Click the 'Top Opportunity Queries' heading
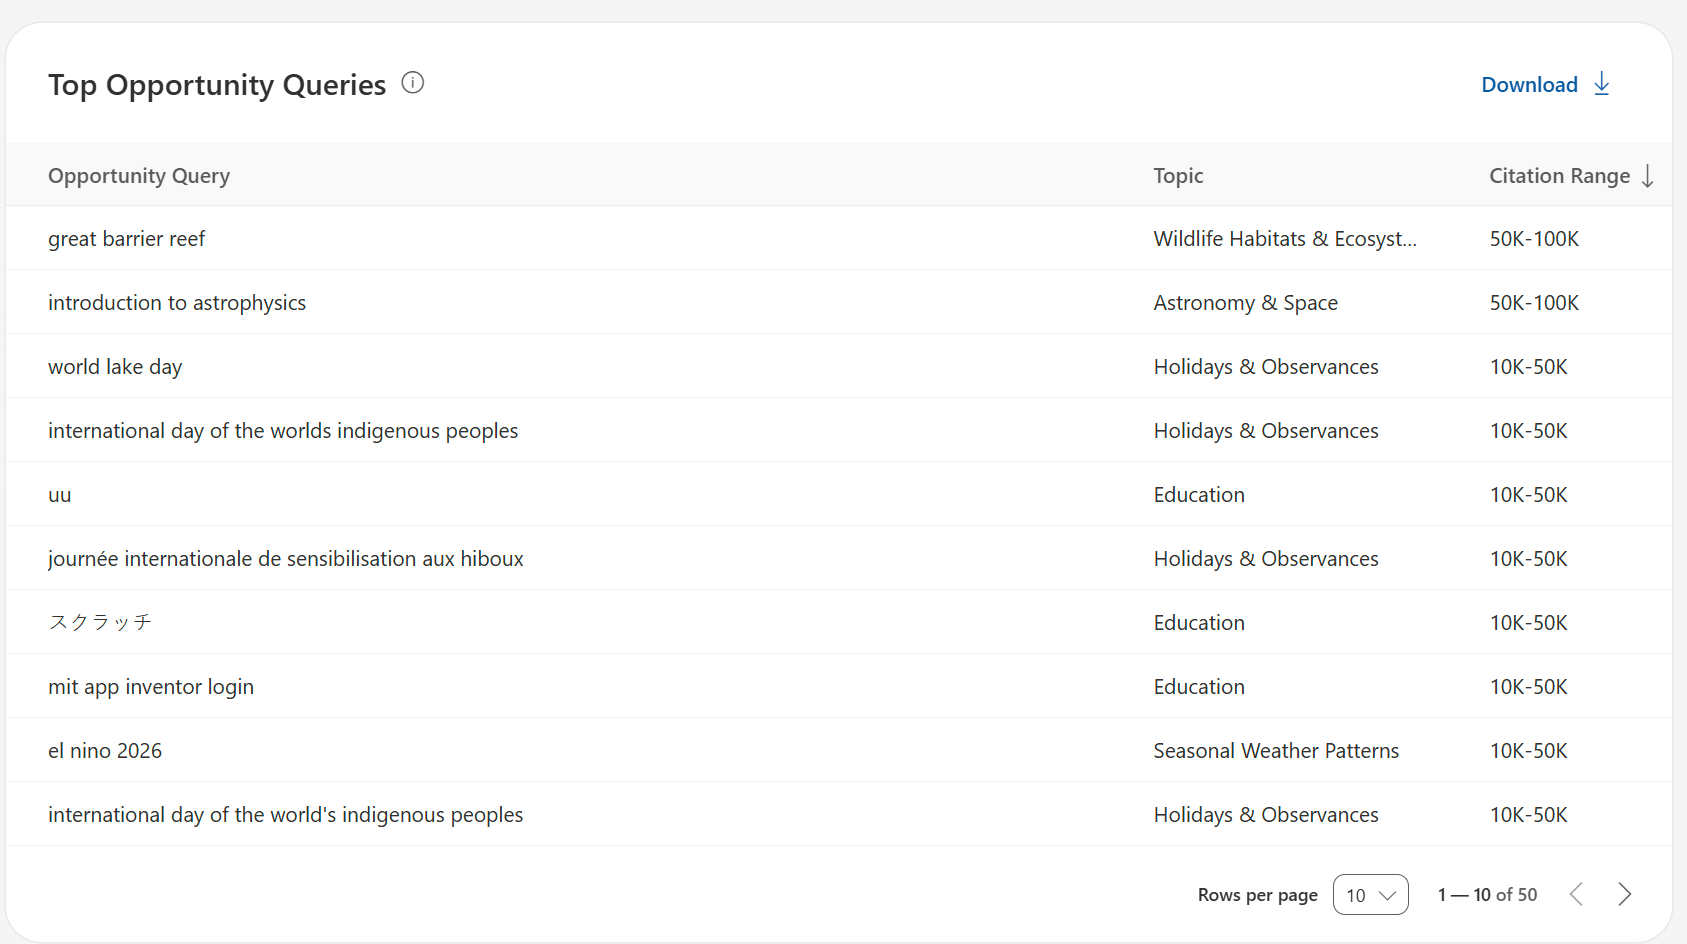Image resolution: width=1687 pixels, height=944 pixels. pyautogui.click(x=217, y=85)
